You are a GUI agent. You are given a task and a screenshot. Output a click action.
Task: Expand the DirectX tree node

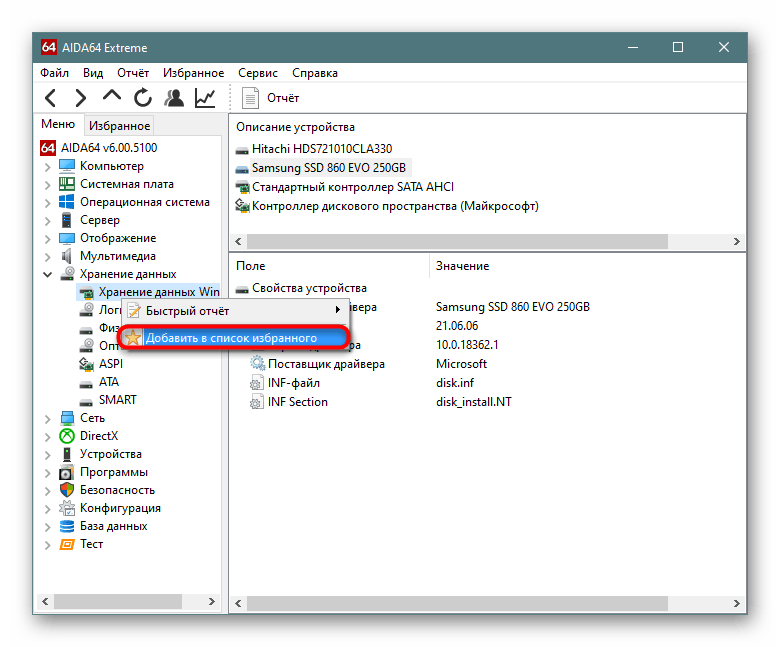click(x=47, y=437)
